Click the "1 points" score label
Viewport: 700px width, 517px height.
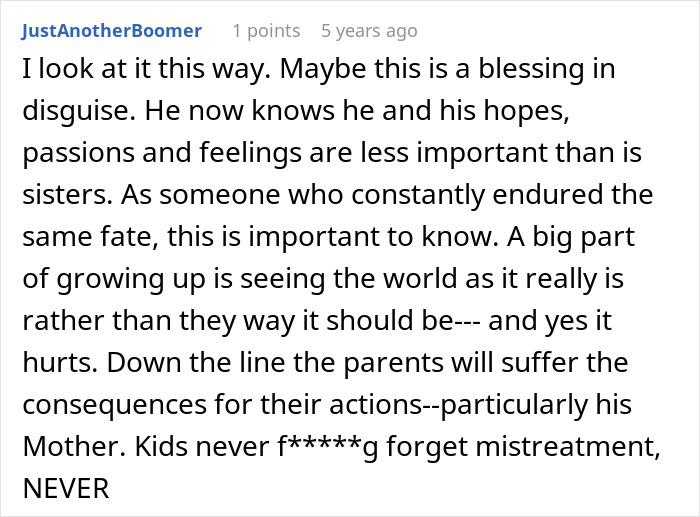coord(266,31)
